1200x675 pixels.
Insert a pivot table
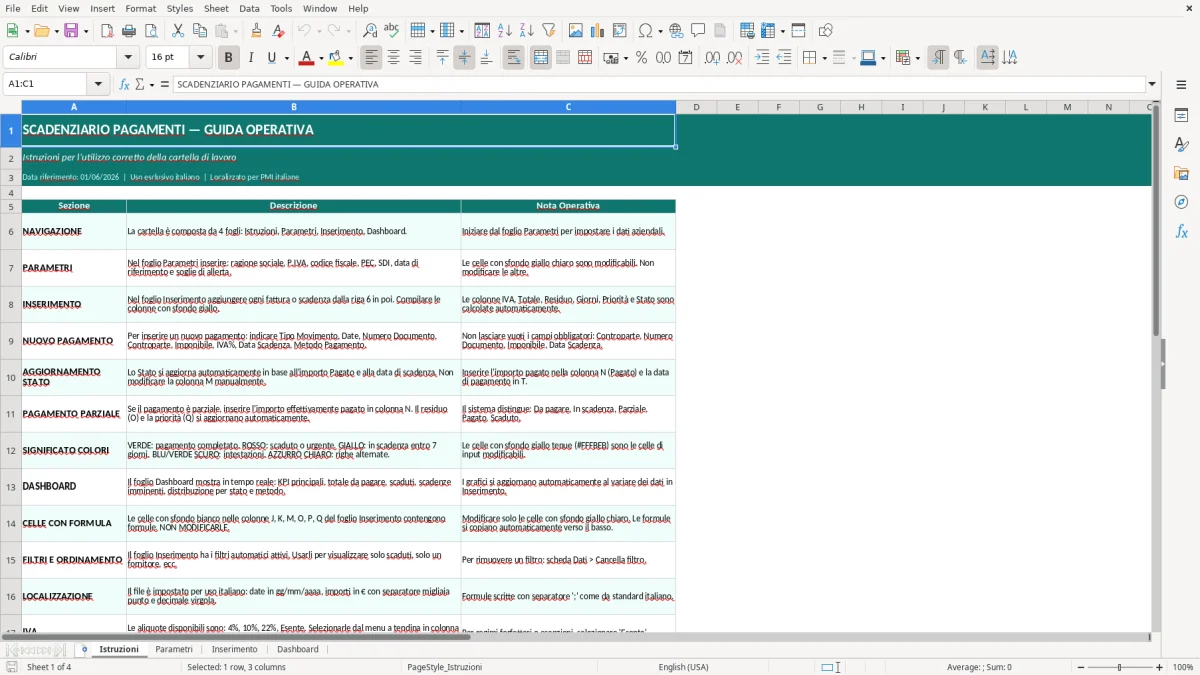coord(620,31)
